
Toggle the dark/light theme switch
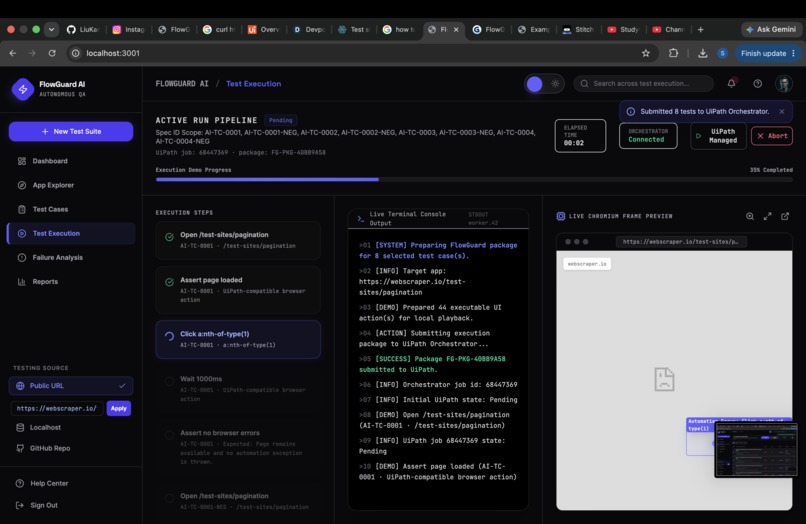pyautogui.click(x=544, y=84)
